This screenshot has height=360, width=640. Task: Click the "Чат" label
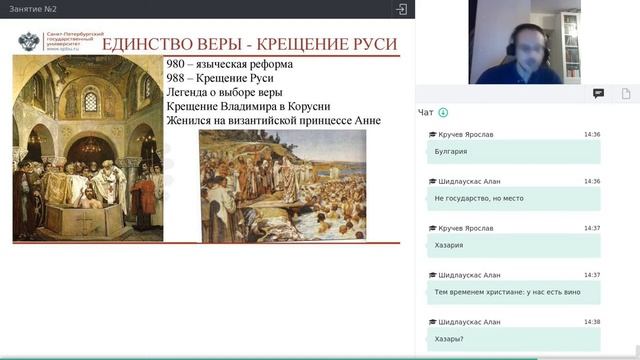pyautogui.click(x=425, y=113)
